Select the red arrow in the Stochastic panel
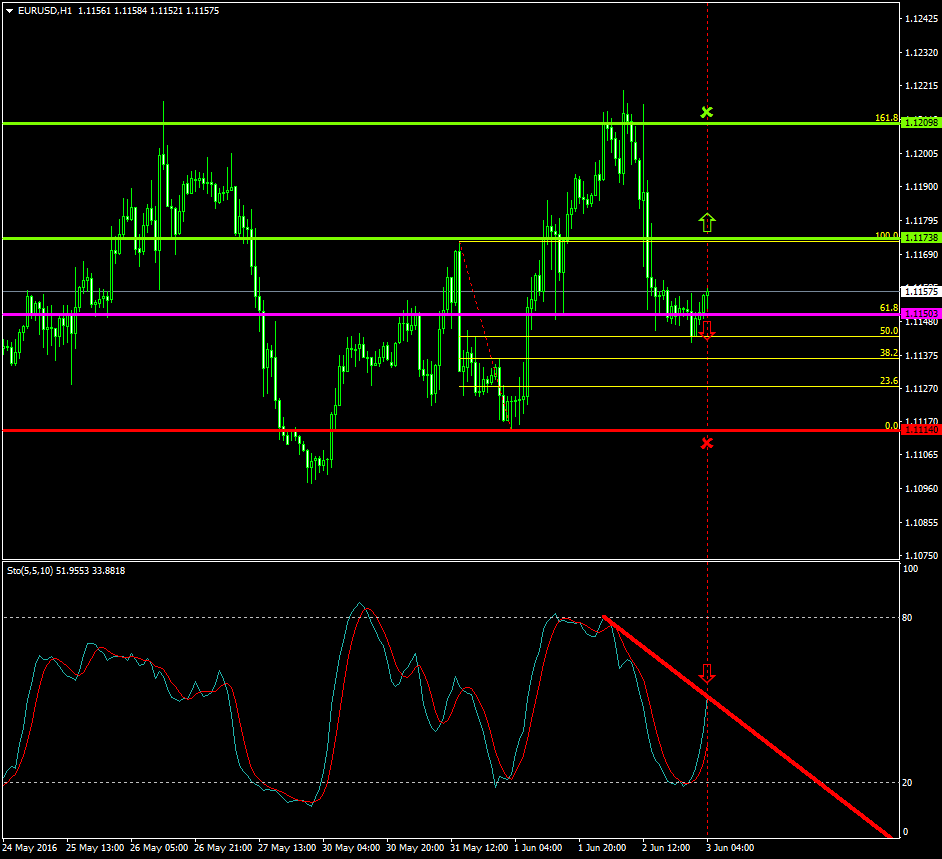Viewport: 942px width, 859px height. 707,674
